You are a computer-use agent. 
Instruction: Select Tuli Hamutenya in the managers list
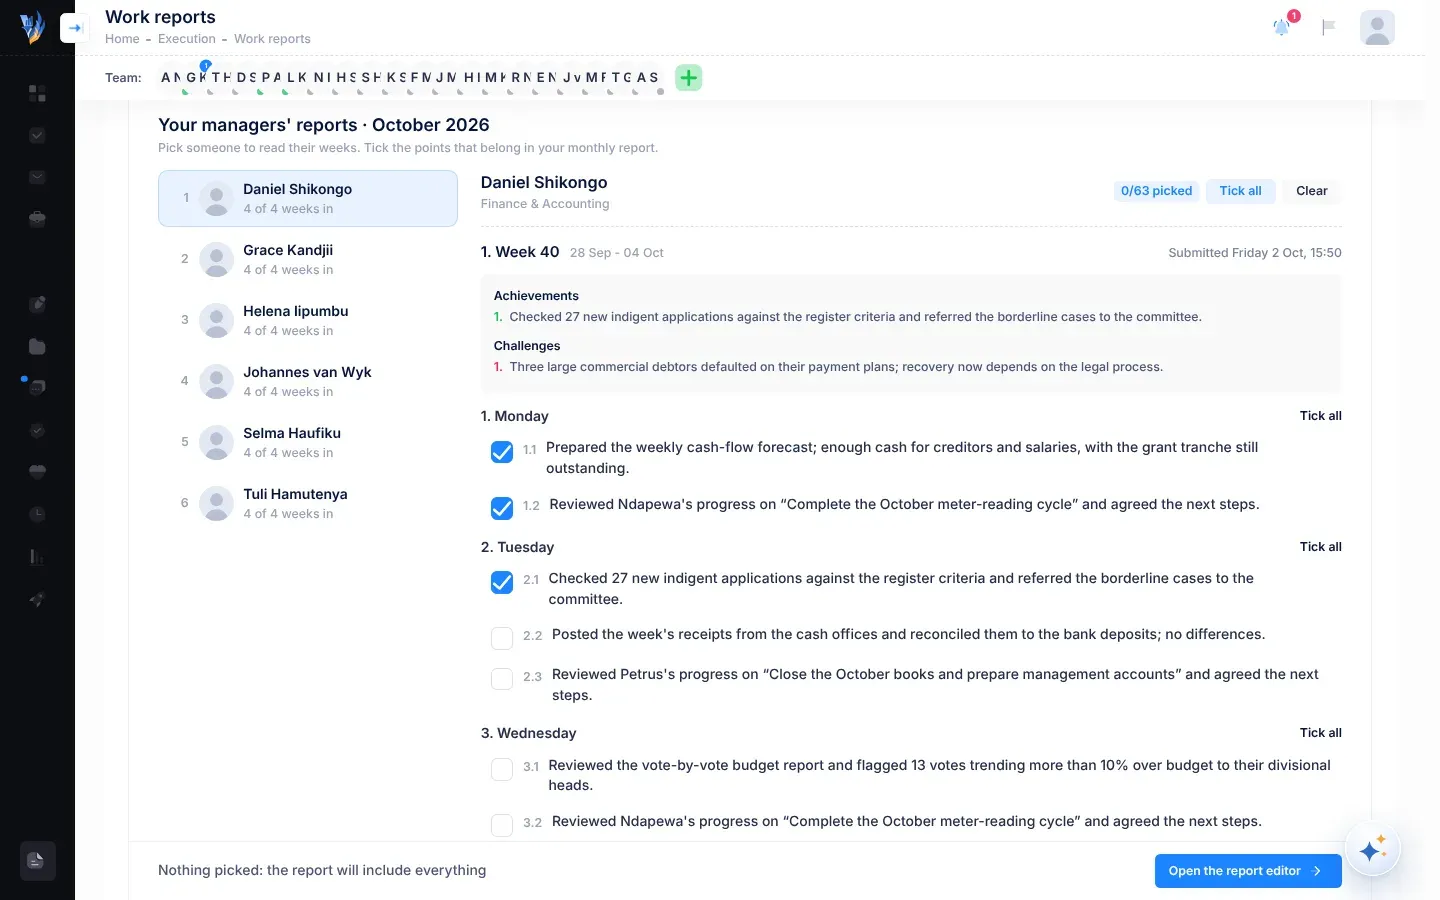tap(308, 503)
